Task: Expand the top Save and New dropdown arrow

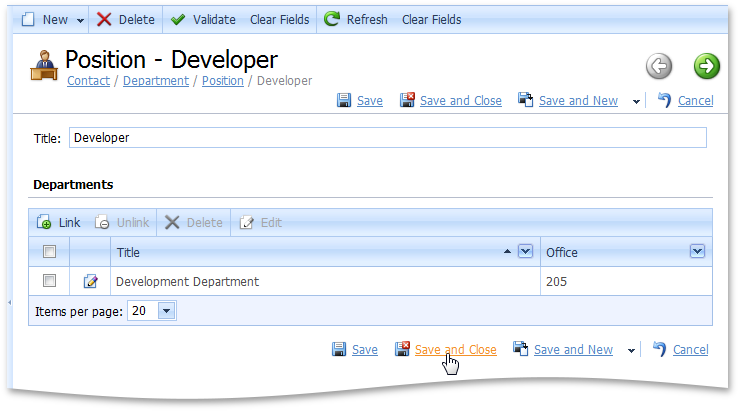Action: coord(636,102)
